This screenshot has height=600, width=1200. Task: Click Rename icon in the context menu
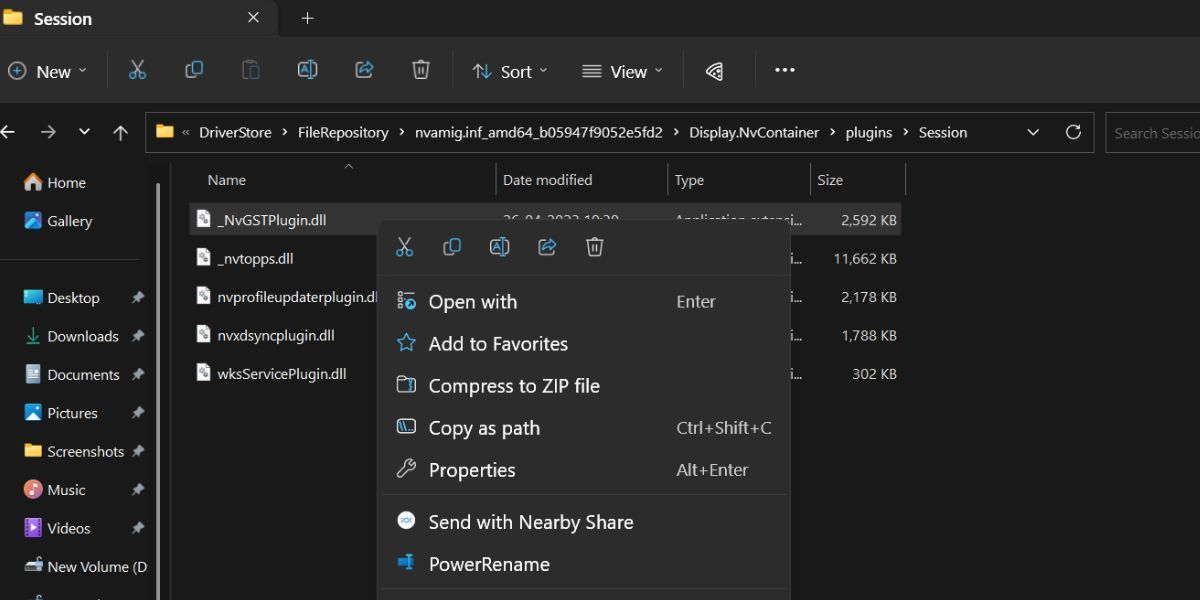click(x=499, y=247)
